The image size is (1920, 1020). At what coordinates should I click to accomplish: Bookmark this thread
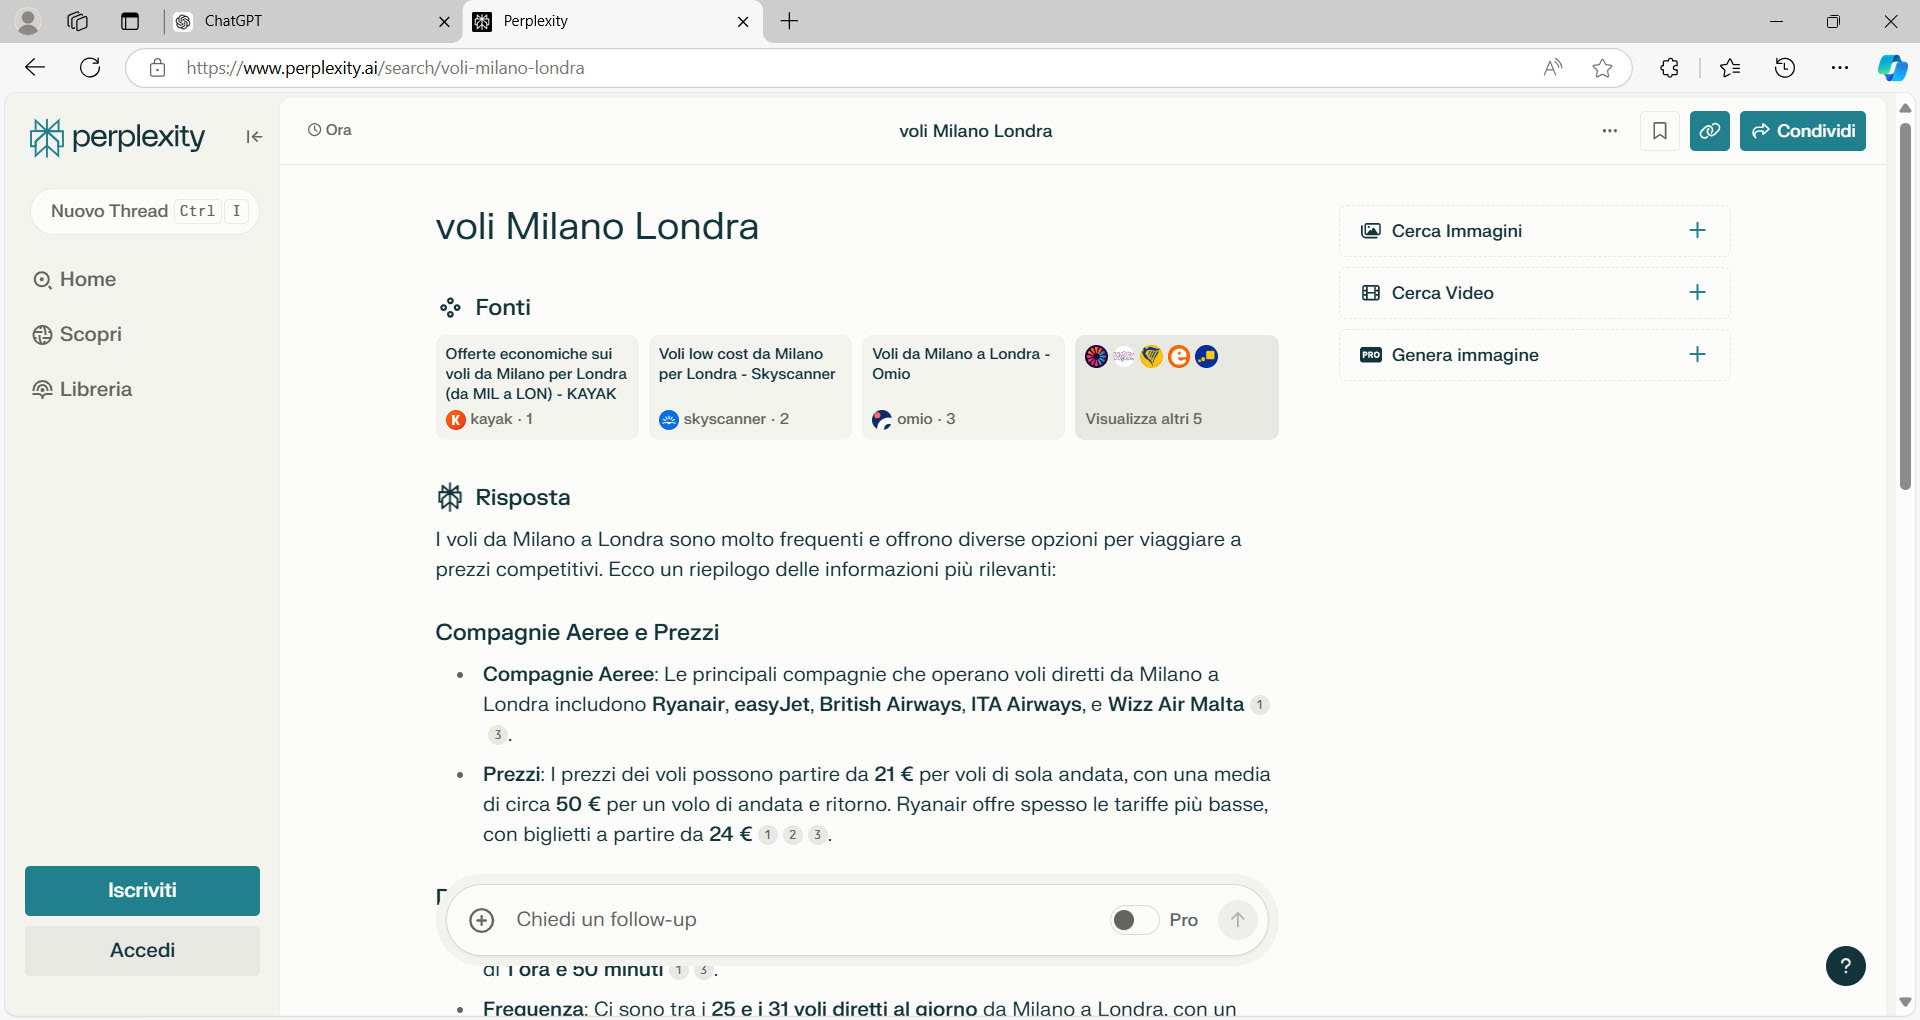tap(1659, 131)
